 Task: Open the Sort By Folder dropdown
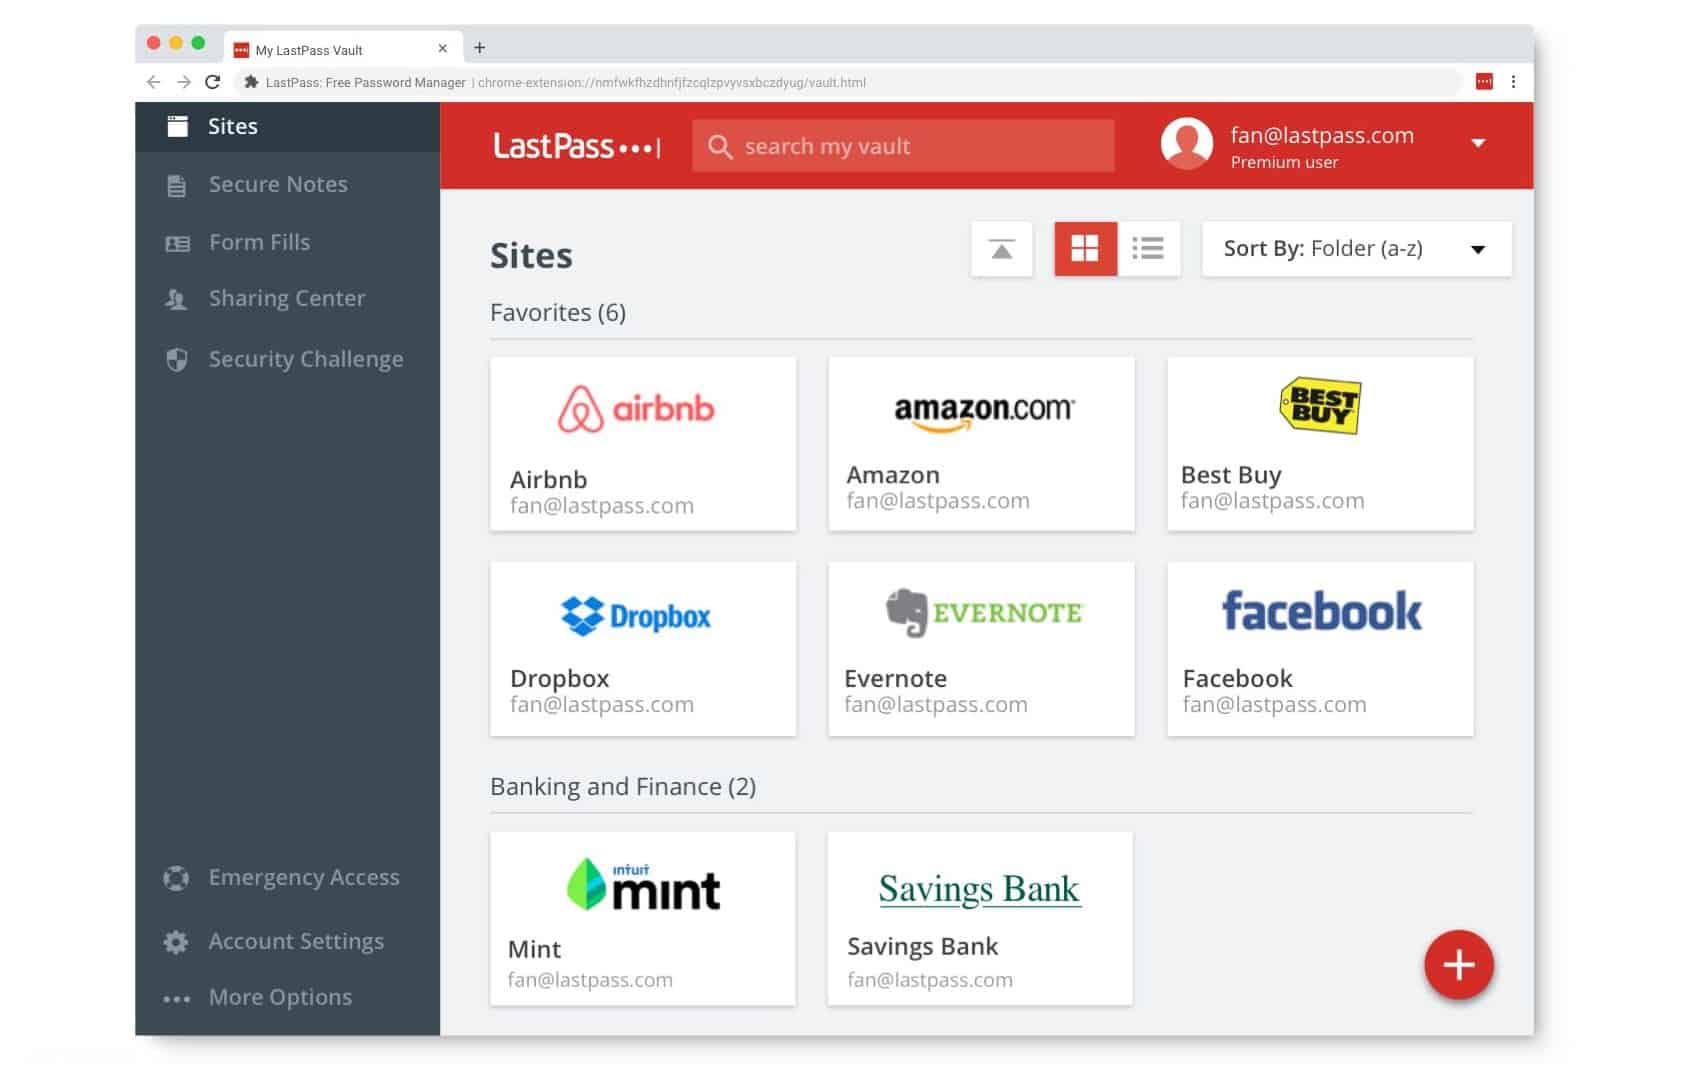[x=1355, y=249]
